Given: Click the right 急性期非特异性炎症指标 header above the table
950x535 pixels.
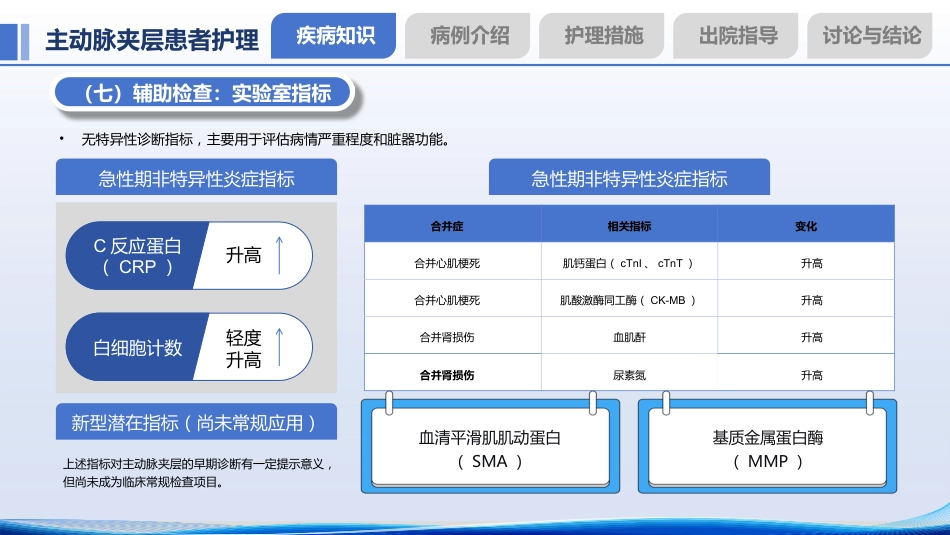Looking at the screenshot, I should pyautogui.click(x=629, y=178).
